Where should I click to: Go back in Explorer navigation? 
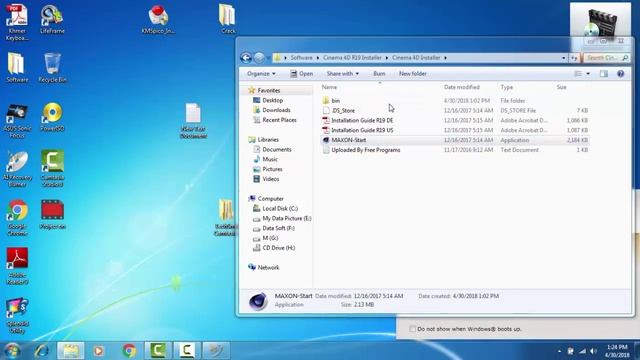(x=246, y=58)
